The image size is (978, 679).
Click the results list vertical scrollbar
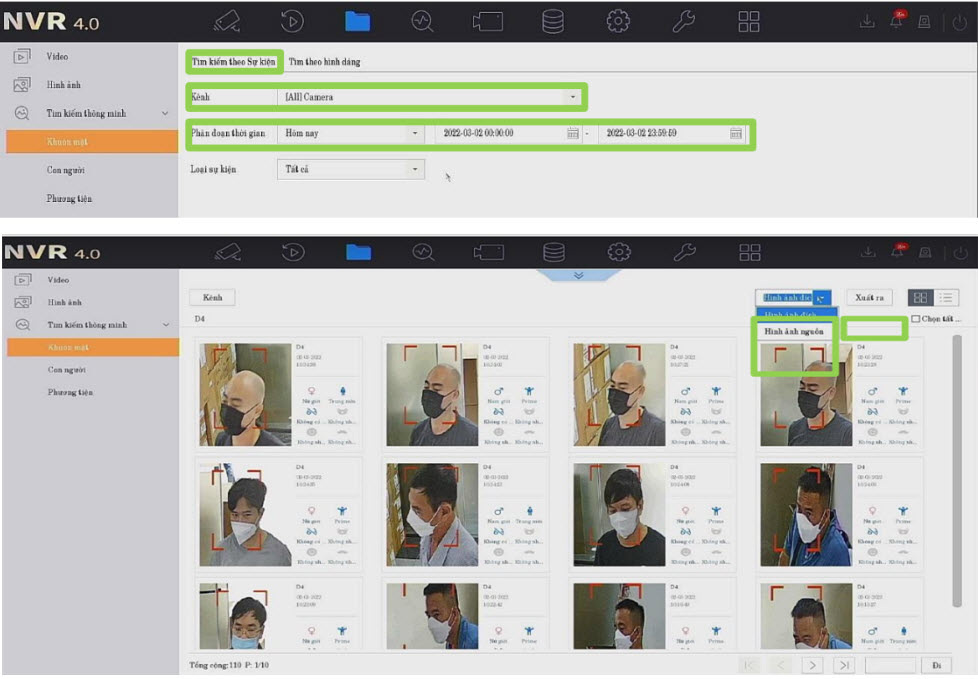point(958,400)
